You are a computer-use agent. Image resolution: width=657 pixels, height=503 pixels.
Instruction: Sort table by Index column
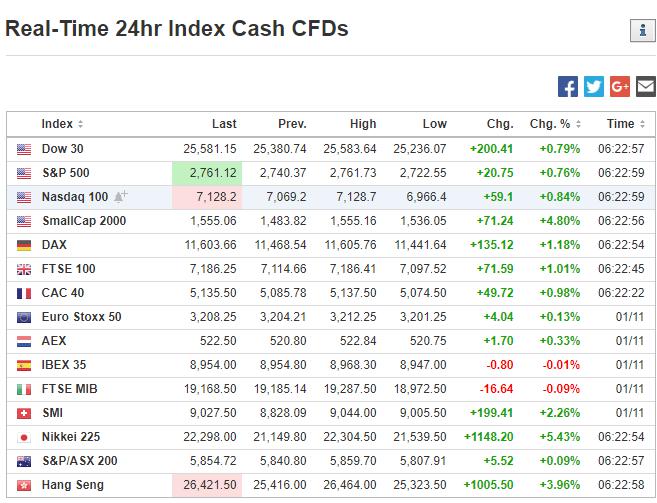[62, 124]
